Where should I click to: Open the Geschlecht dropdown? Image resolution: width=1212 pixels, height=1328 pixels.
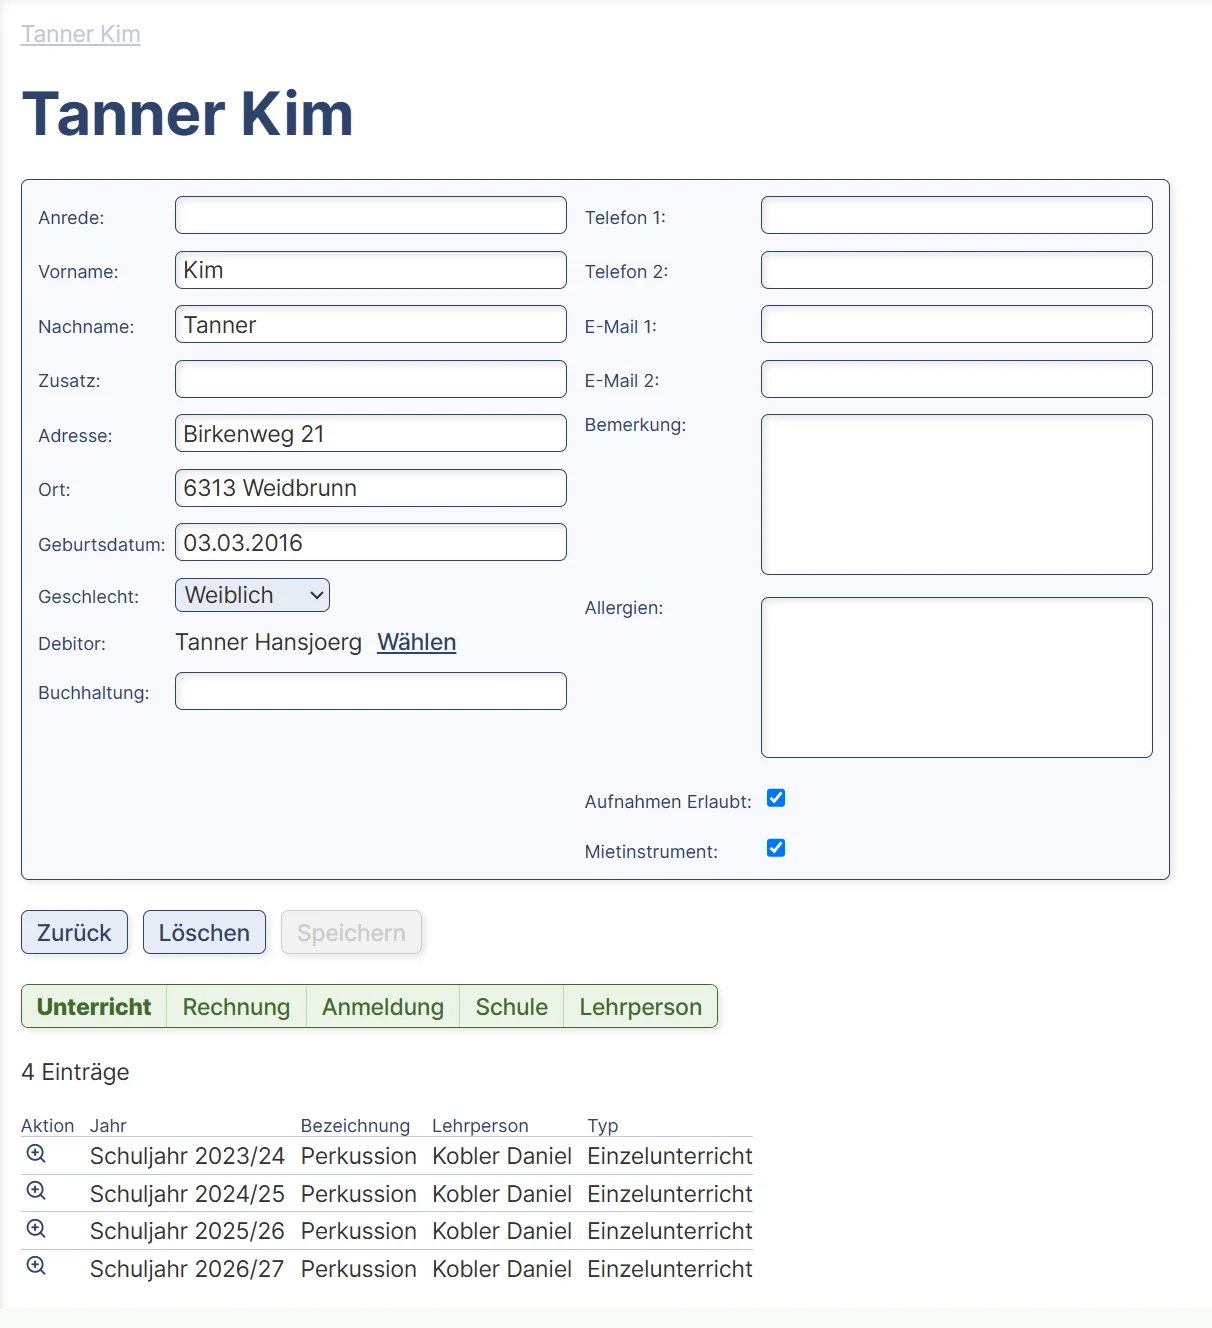tap(252, 595)
